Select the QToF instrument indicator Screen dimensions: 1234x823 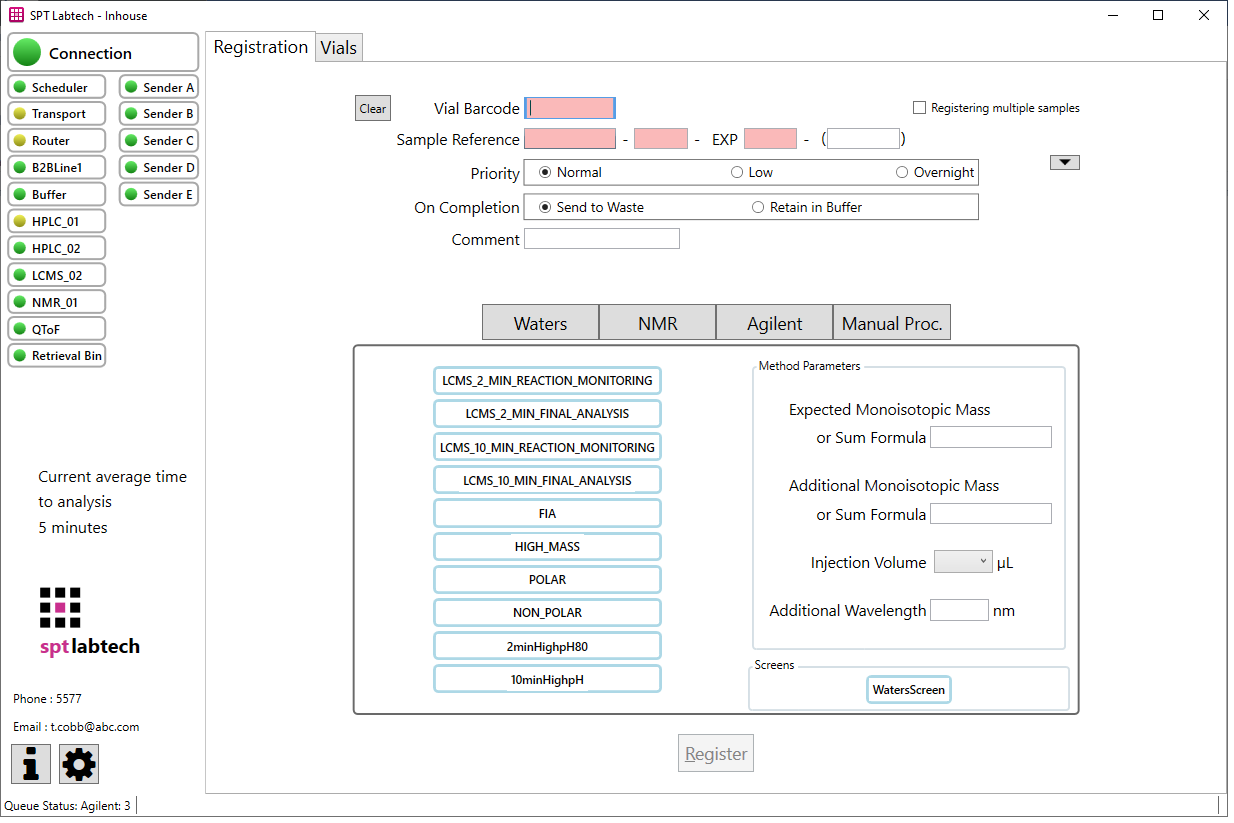pos(56,328)
